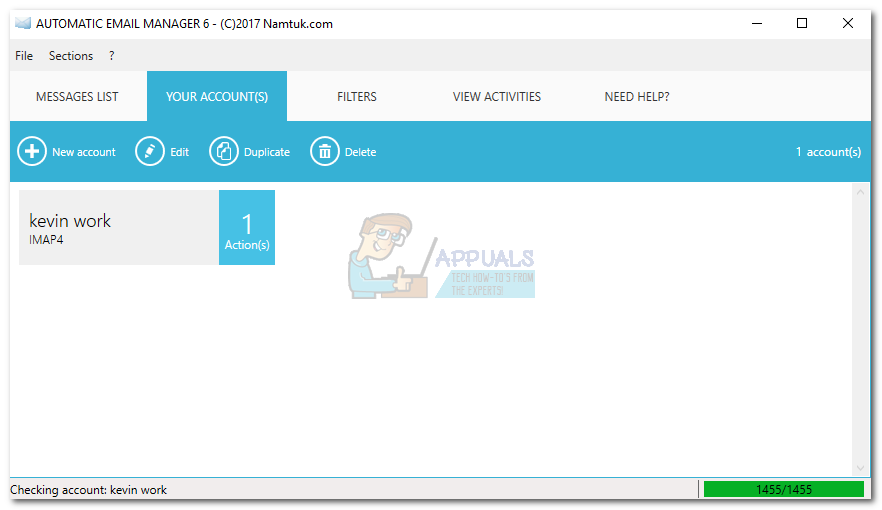Click the Duplicate label in toolbar
Screen dimensions: 882x510
point(267,152)
